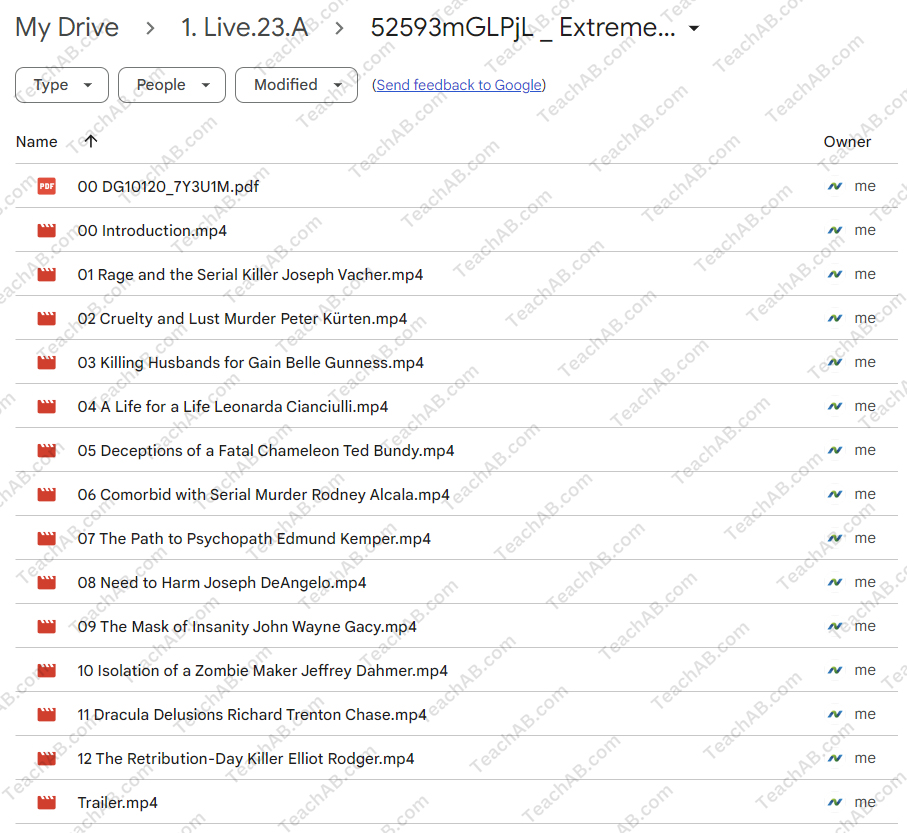
Task: Click owner avatar in the Edmund Kemper row
Action: 835,538
